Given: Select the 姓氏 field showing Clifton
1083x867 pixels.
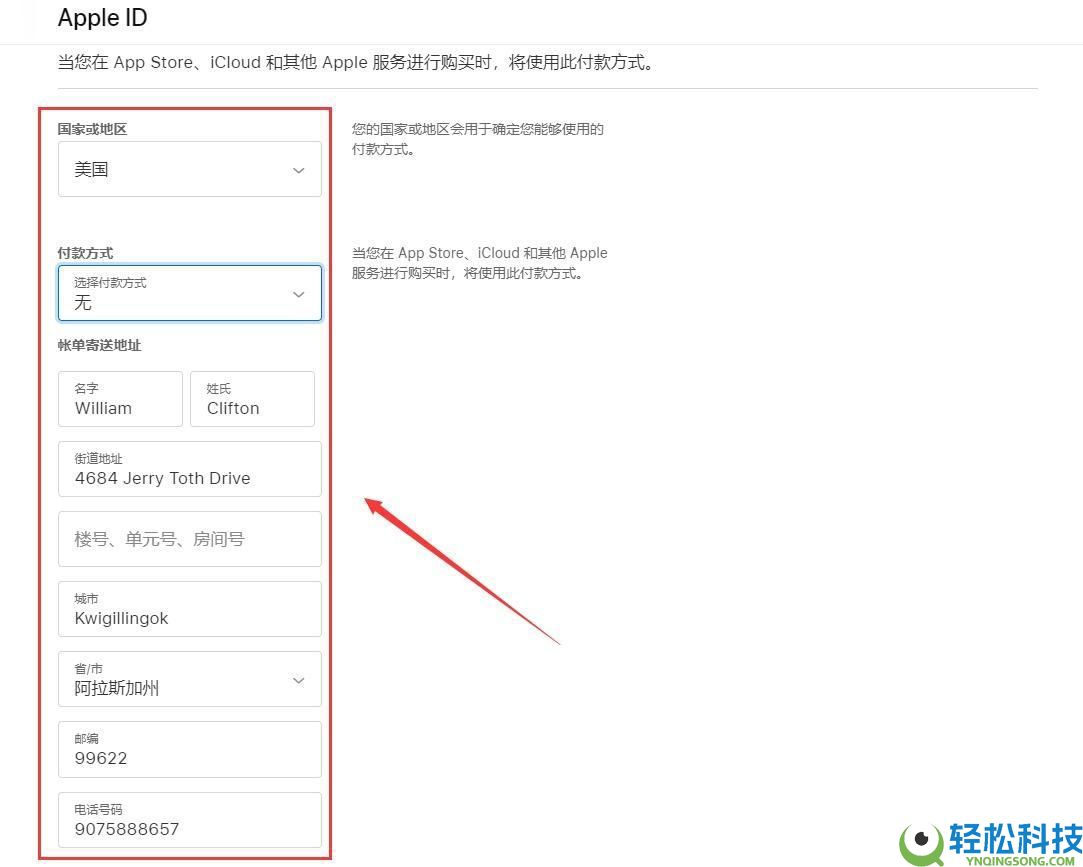Looking at the screenshot, I should tap(252, 399).
